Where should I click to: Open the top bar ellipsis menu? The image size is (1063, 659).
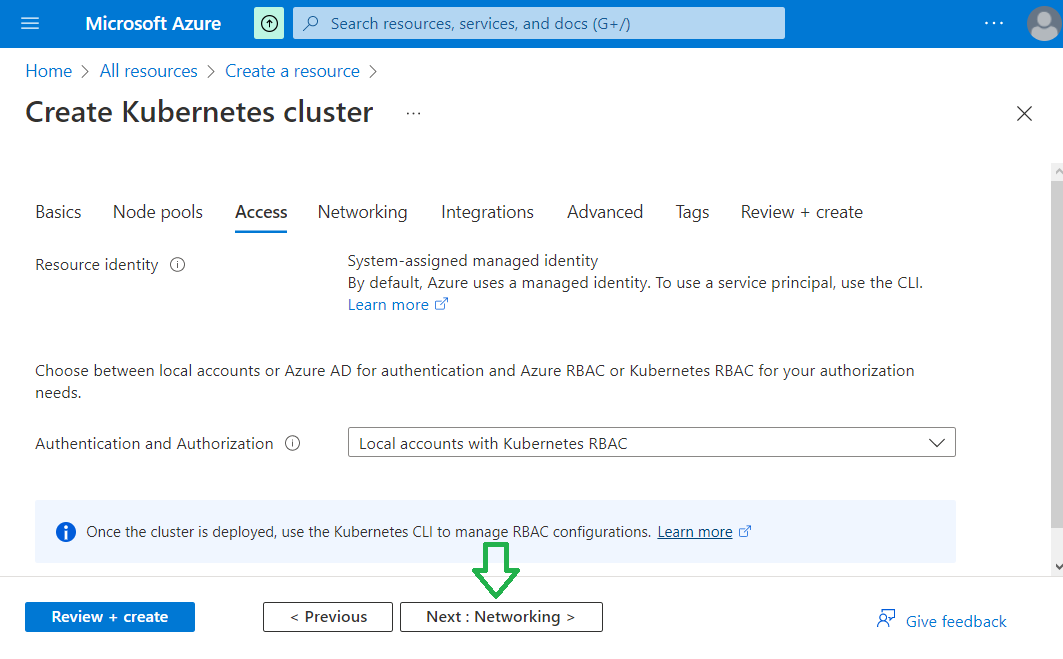pyautogui.click(x=994, y=24)
